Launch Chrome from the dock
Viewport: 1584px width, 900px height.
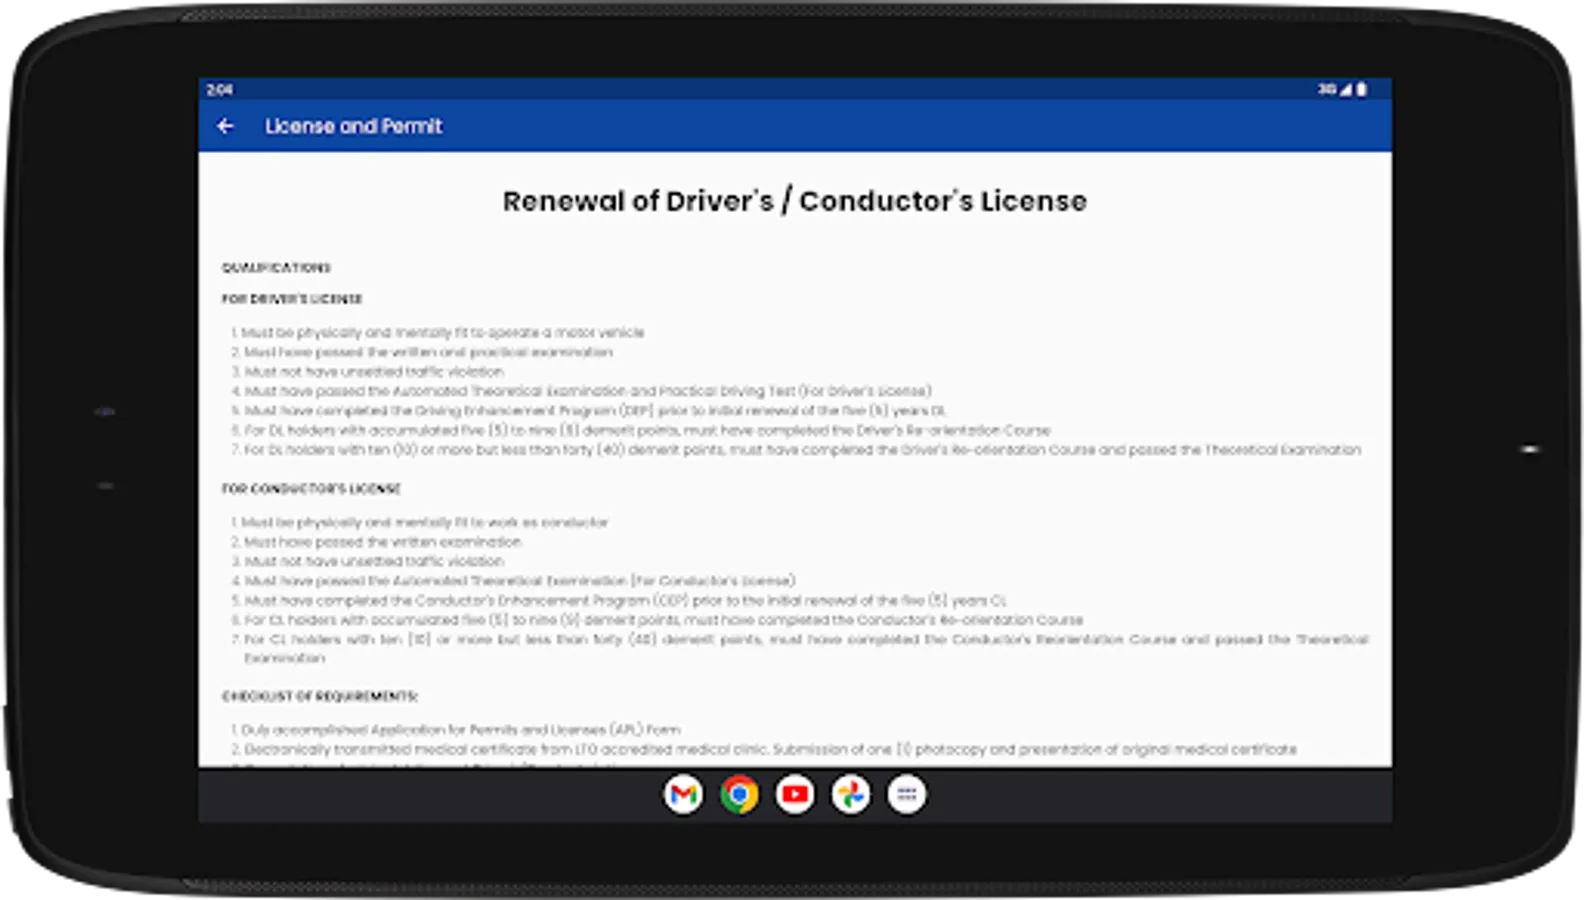pyautogui.click(x=739, y=795)
